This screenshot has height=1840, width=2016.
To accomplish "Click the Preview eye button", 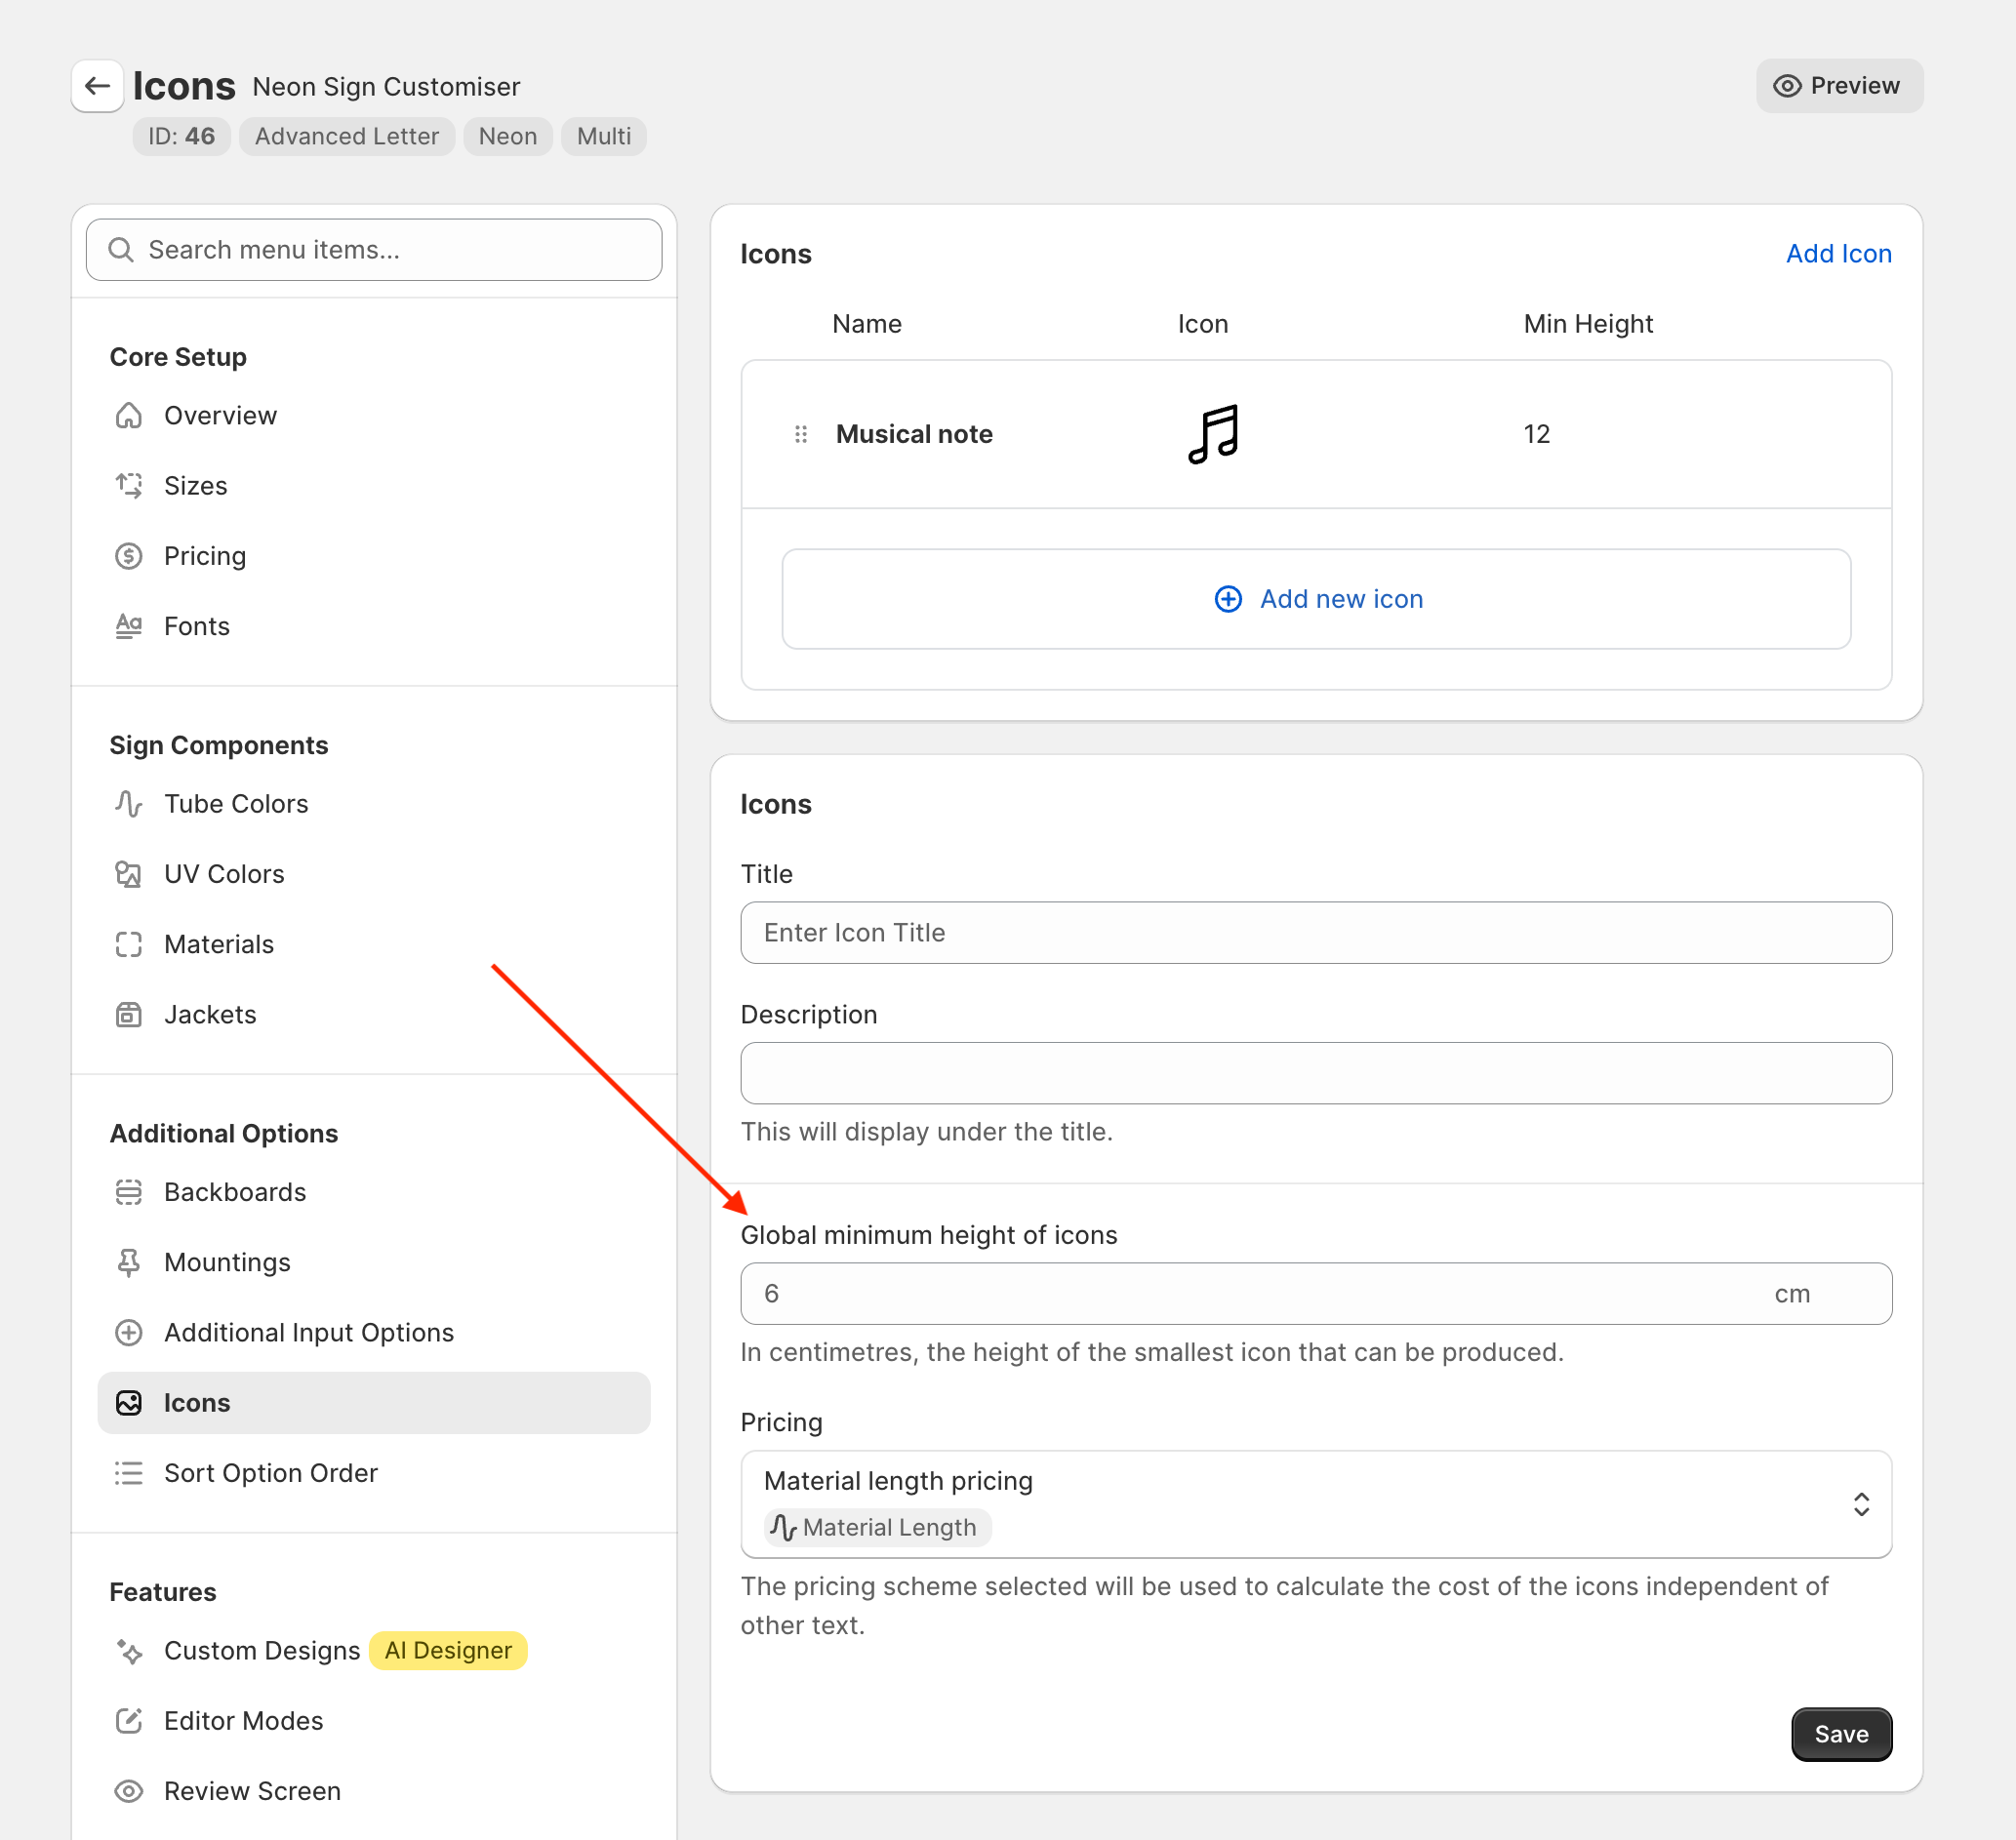I will (1838, 86).
